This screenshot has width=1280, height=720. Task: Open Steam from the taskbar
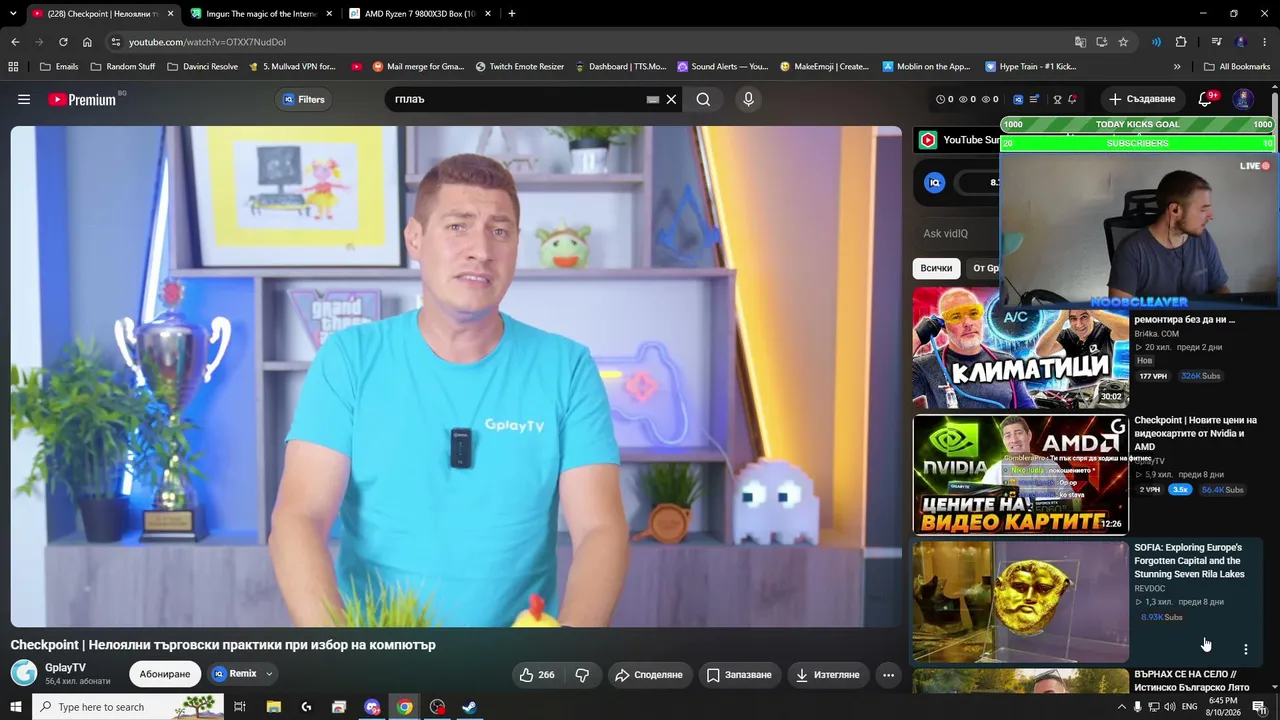(x=469, y=707)
